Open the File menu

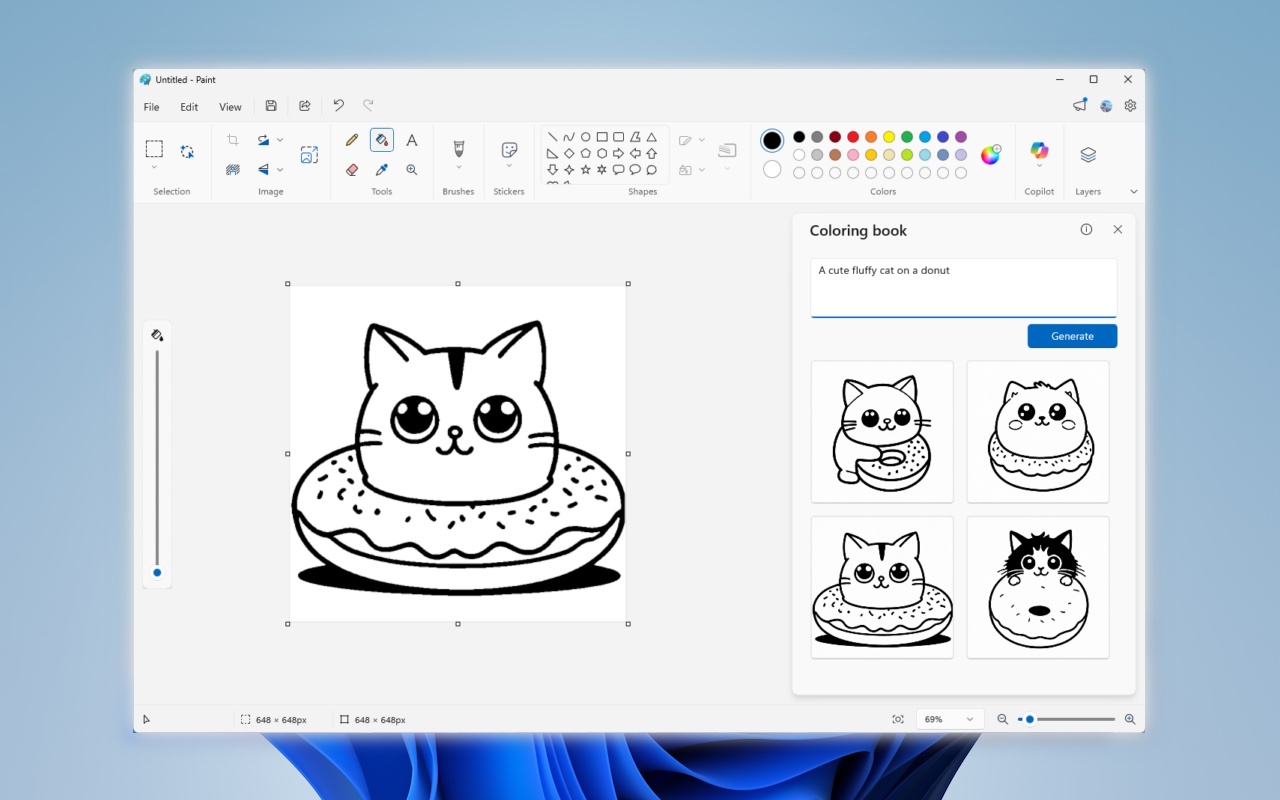point(151,107)
